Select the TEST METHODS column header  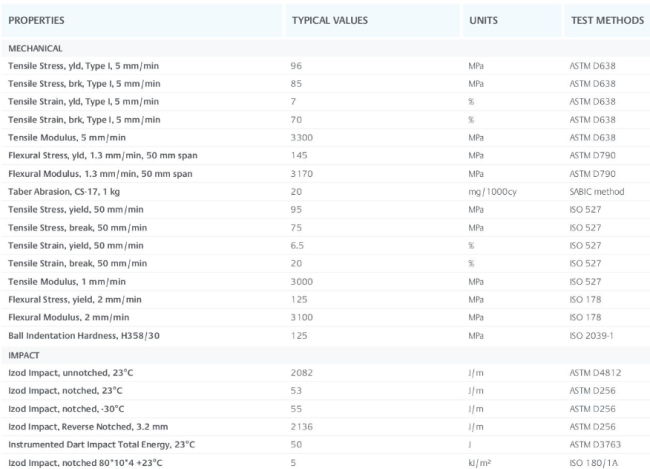click(x=607, y=20)
